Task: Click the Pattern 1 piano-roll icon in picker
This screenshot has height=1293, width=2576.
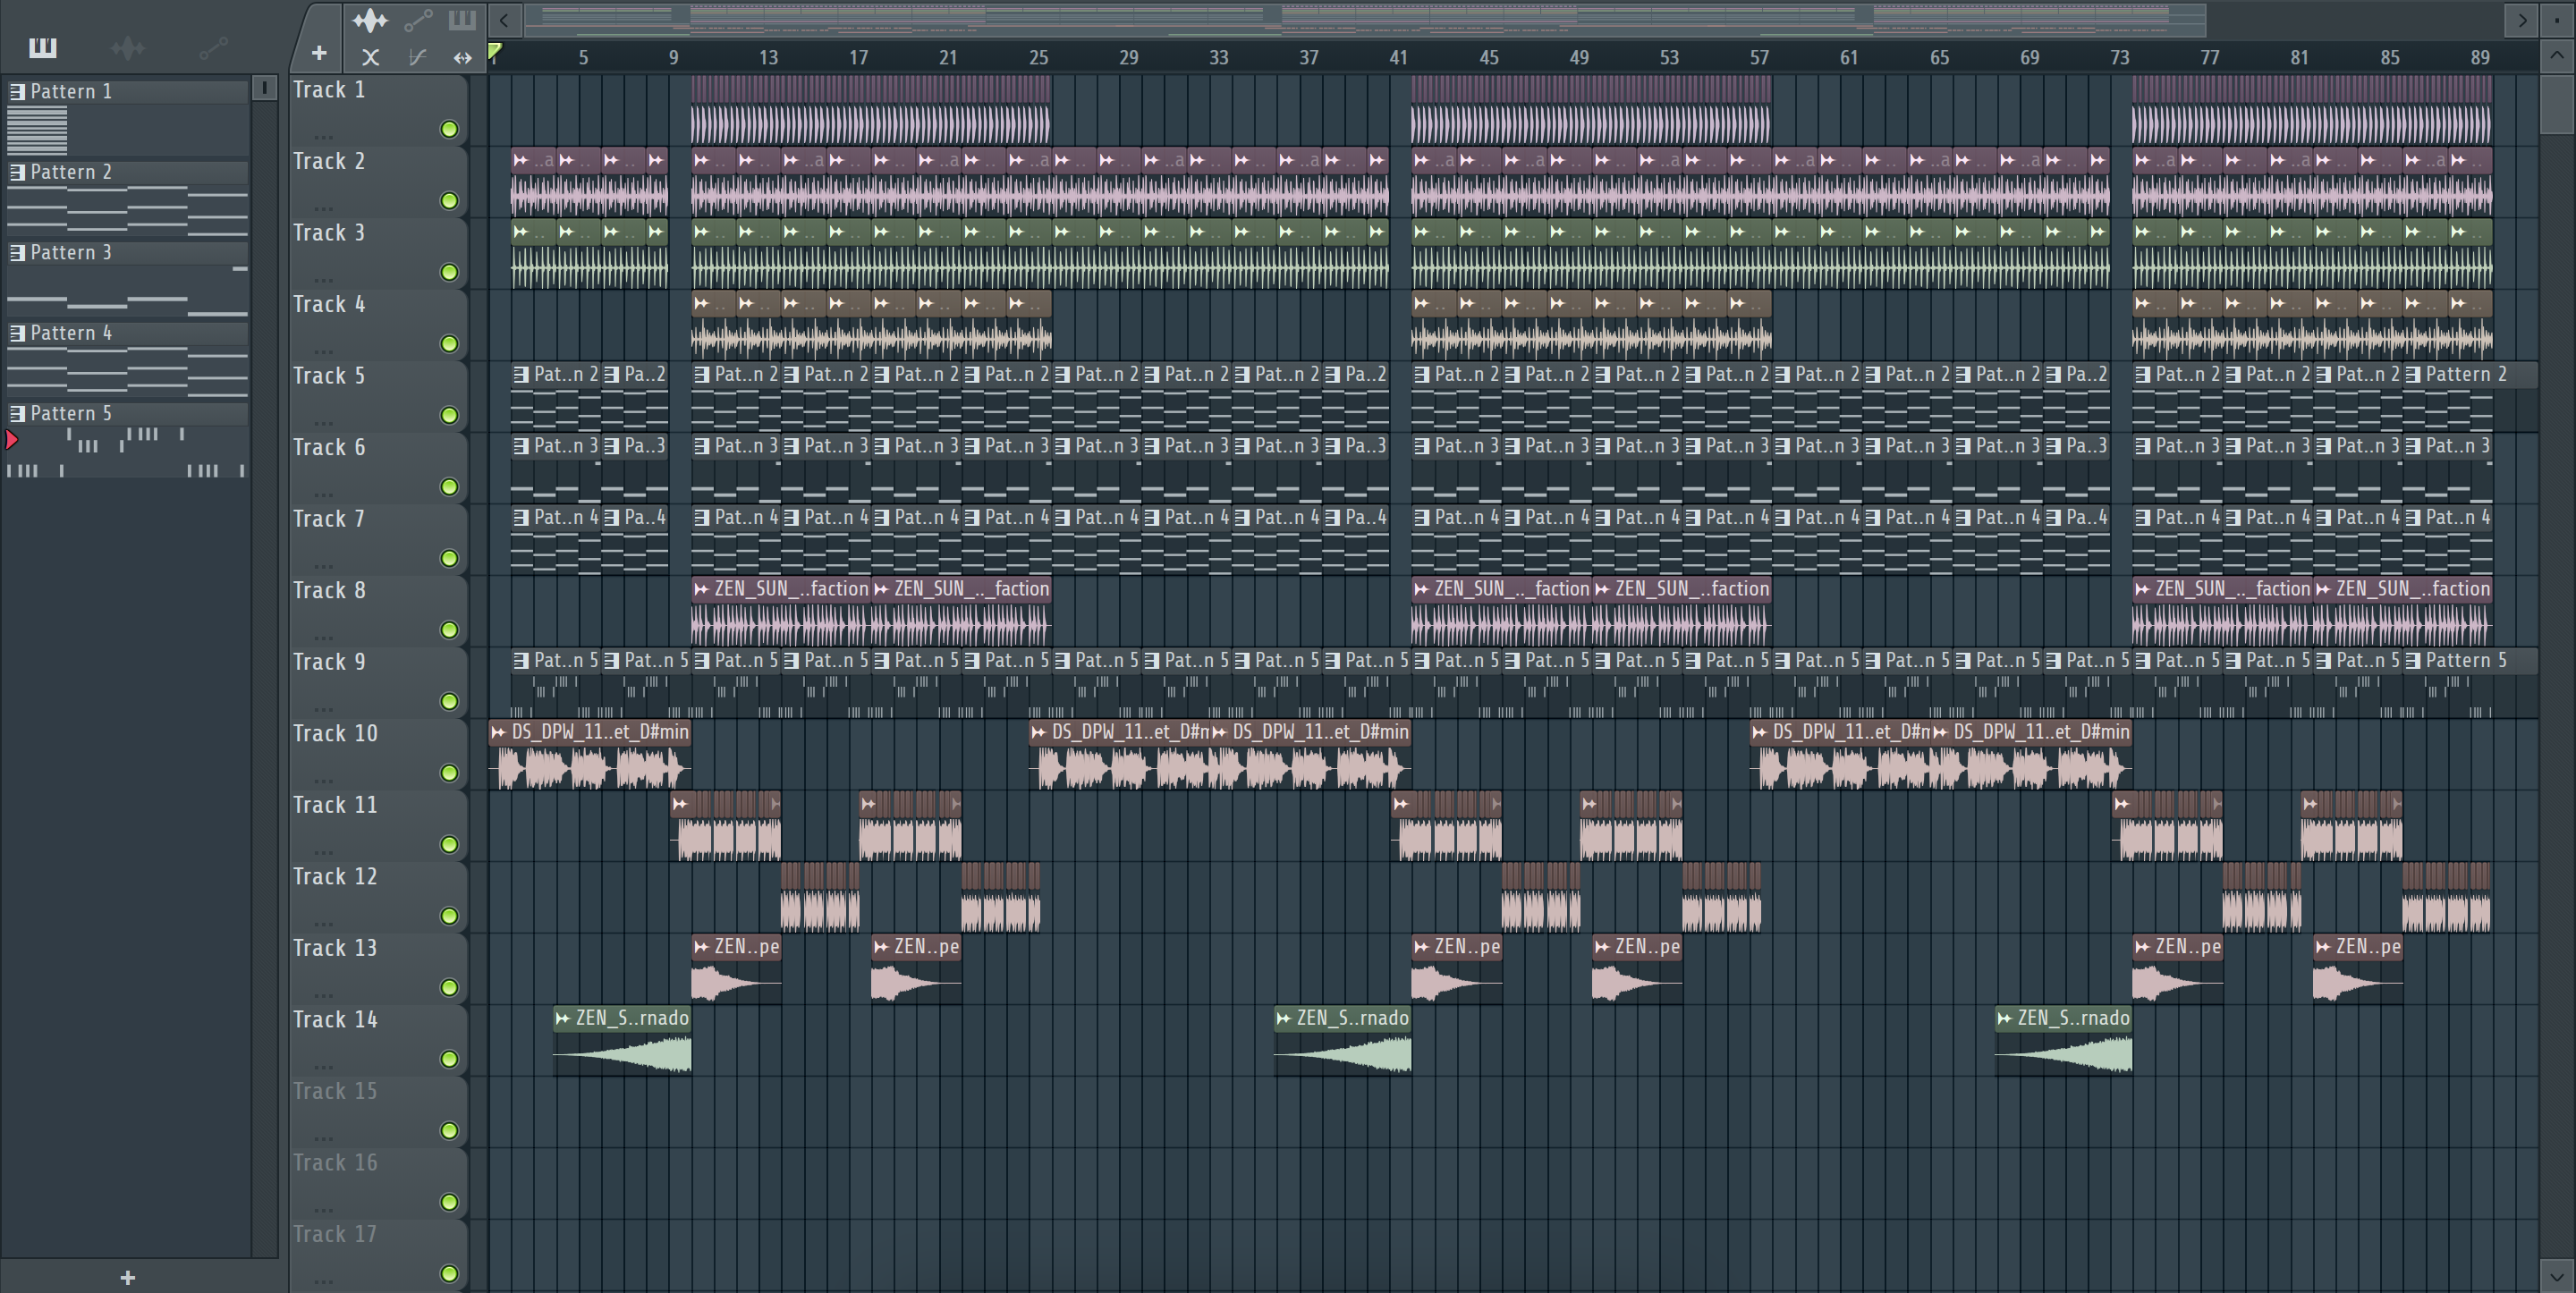Action: [17, 91]
